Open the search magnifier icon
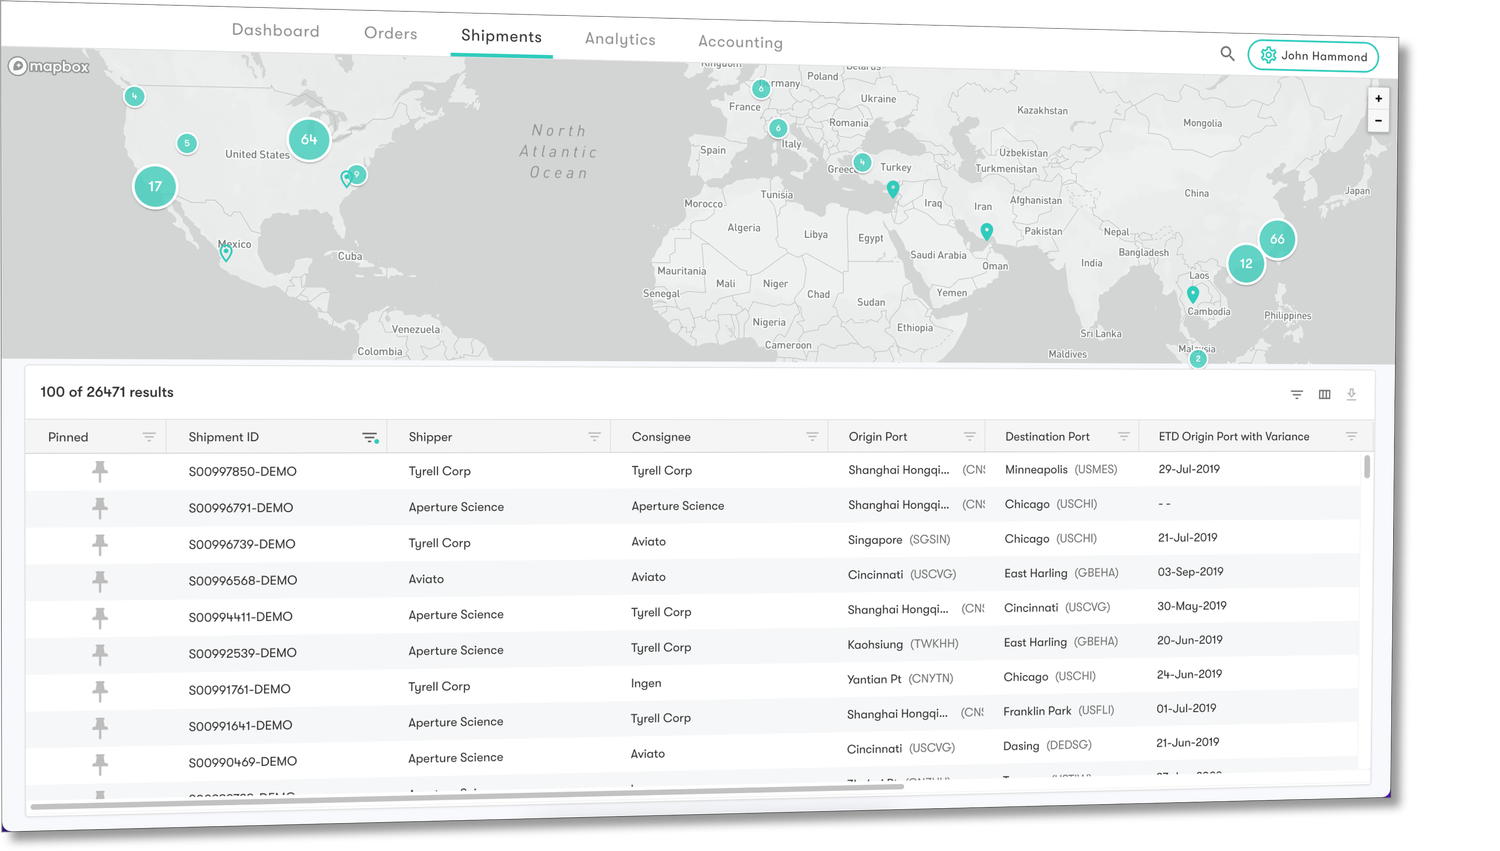The height and width of the screenshot is (851, 1500). pyautogui.click(x=1227, y=53)
